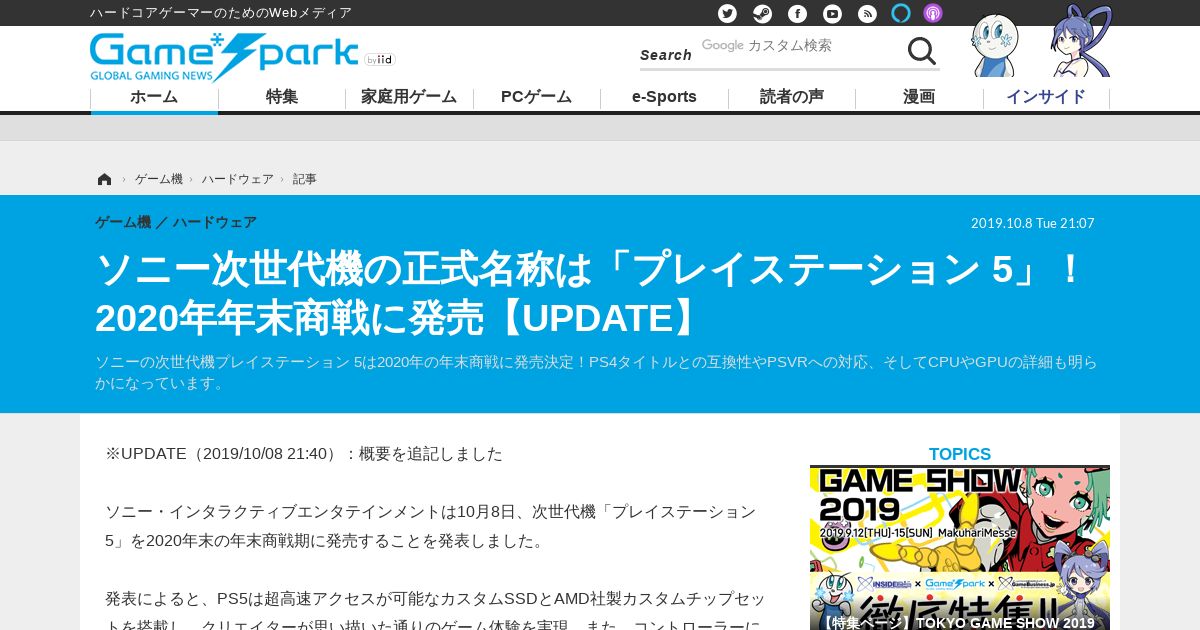1200x630 pixels.
Task: Click the ハードウェア breadcrumb link
Action: (237, 179)
